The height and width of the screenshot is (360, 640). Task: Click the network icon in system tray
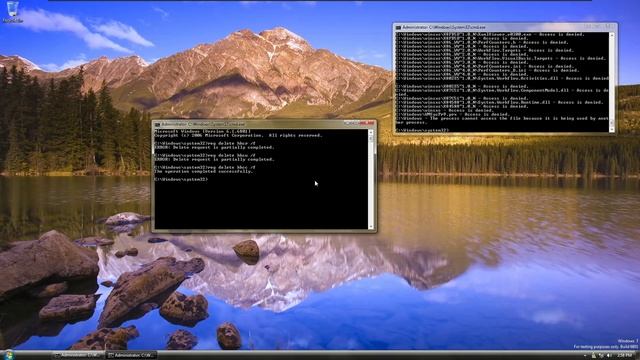pyautogui.click(x=601, y=356)
